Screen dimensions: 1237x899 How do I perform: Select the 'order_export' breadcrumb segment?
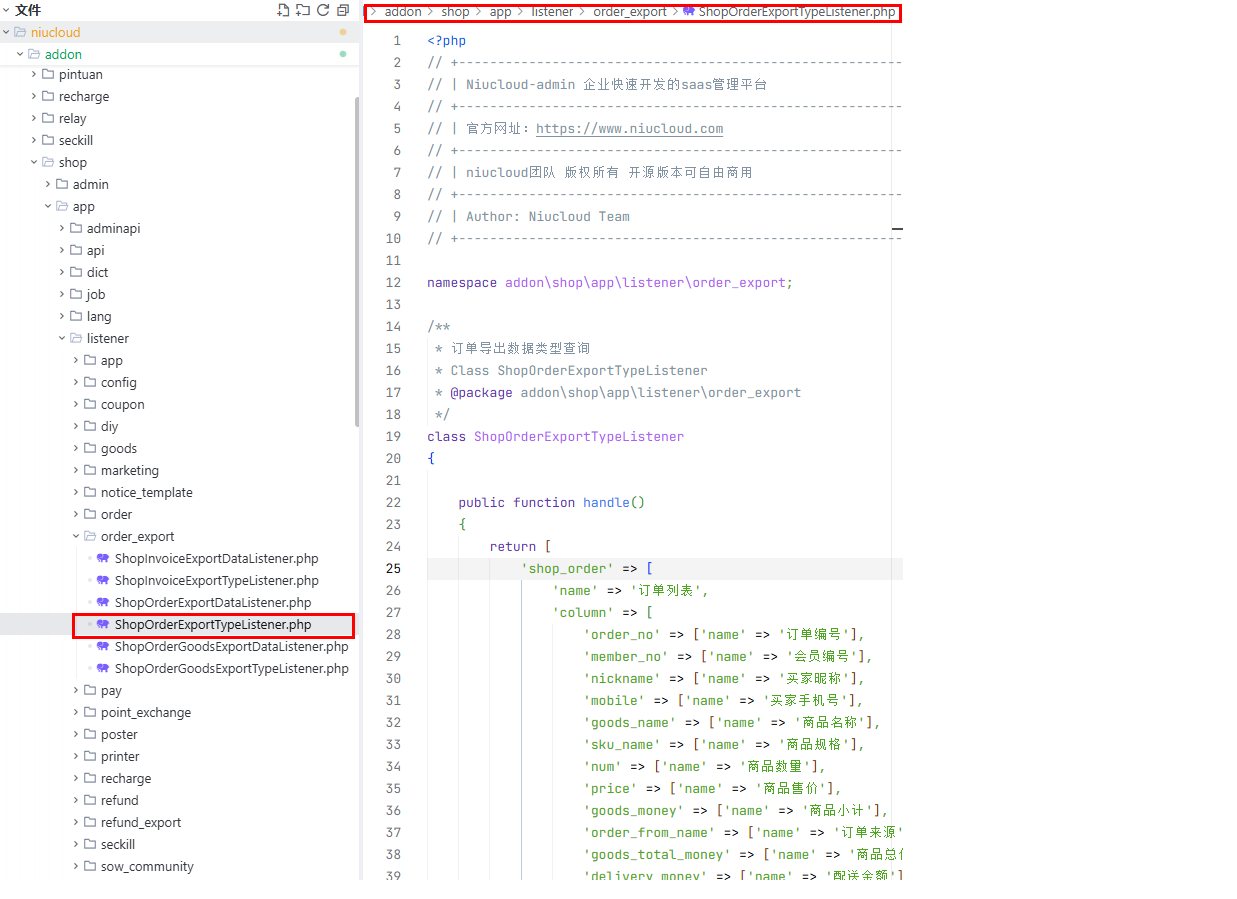point(630,12)
